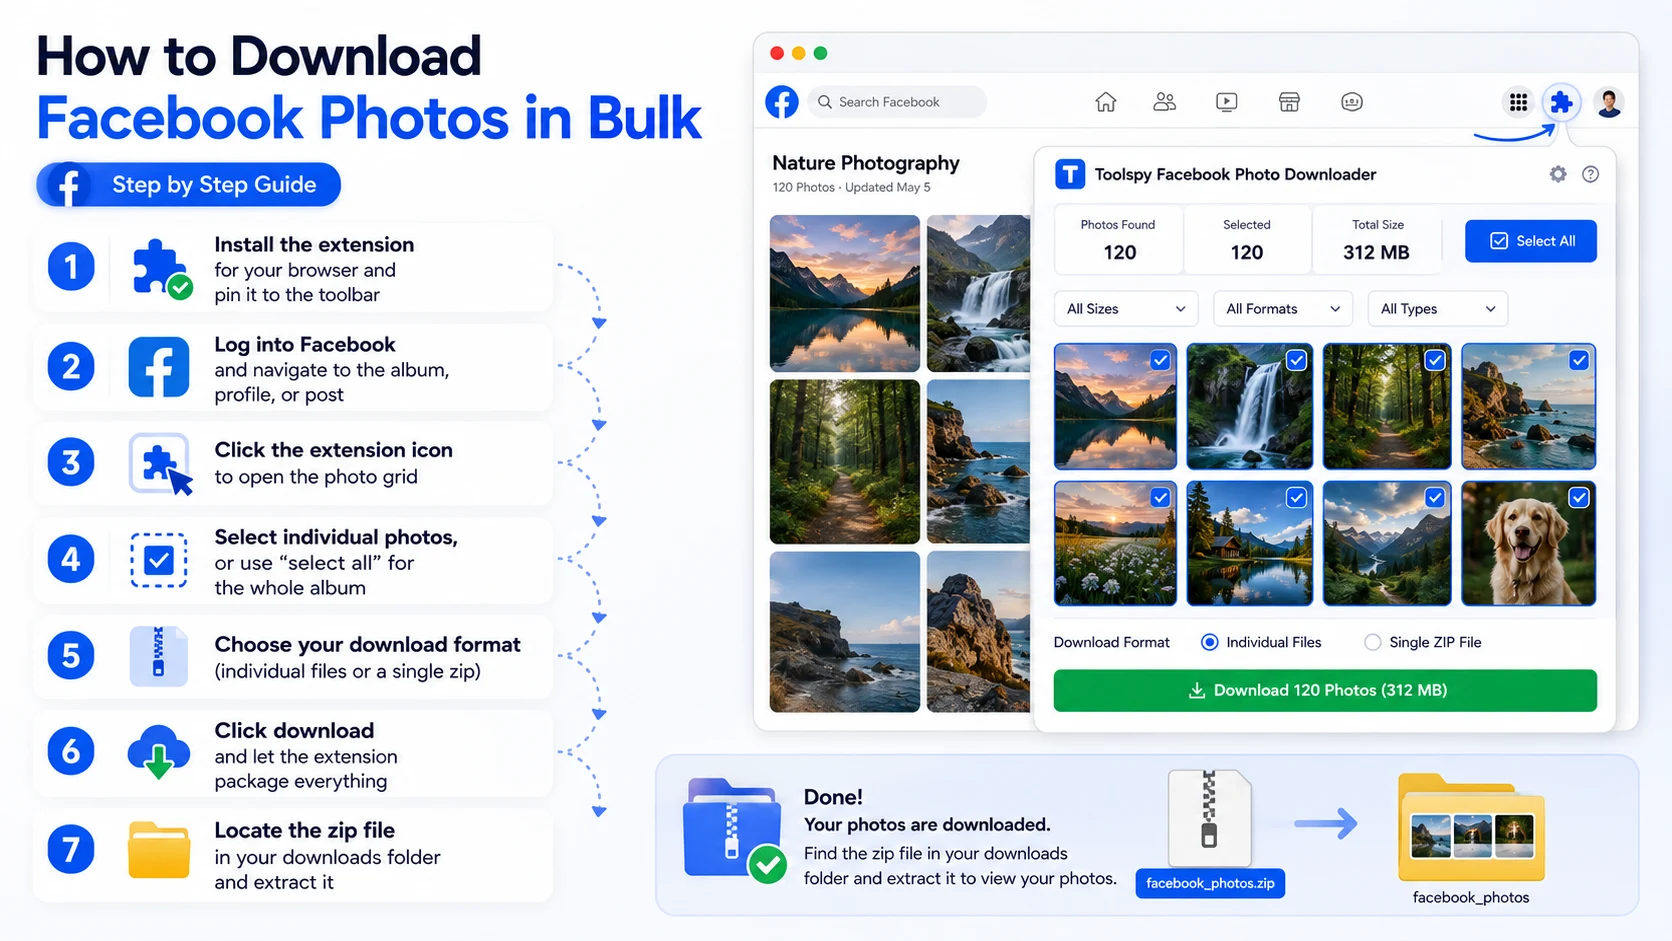Uncheck the mountain lake sunset photo checkbox
Image resolution: width=1672 pixels, height=941 pixels.
tap(1160, 360)
